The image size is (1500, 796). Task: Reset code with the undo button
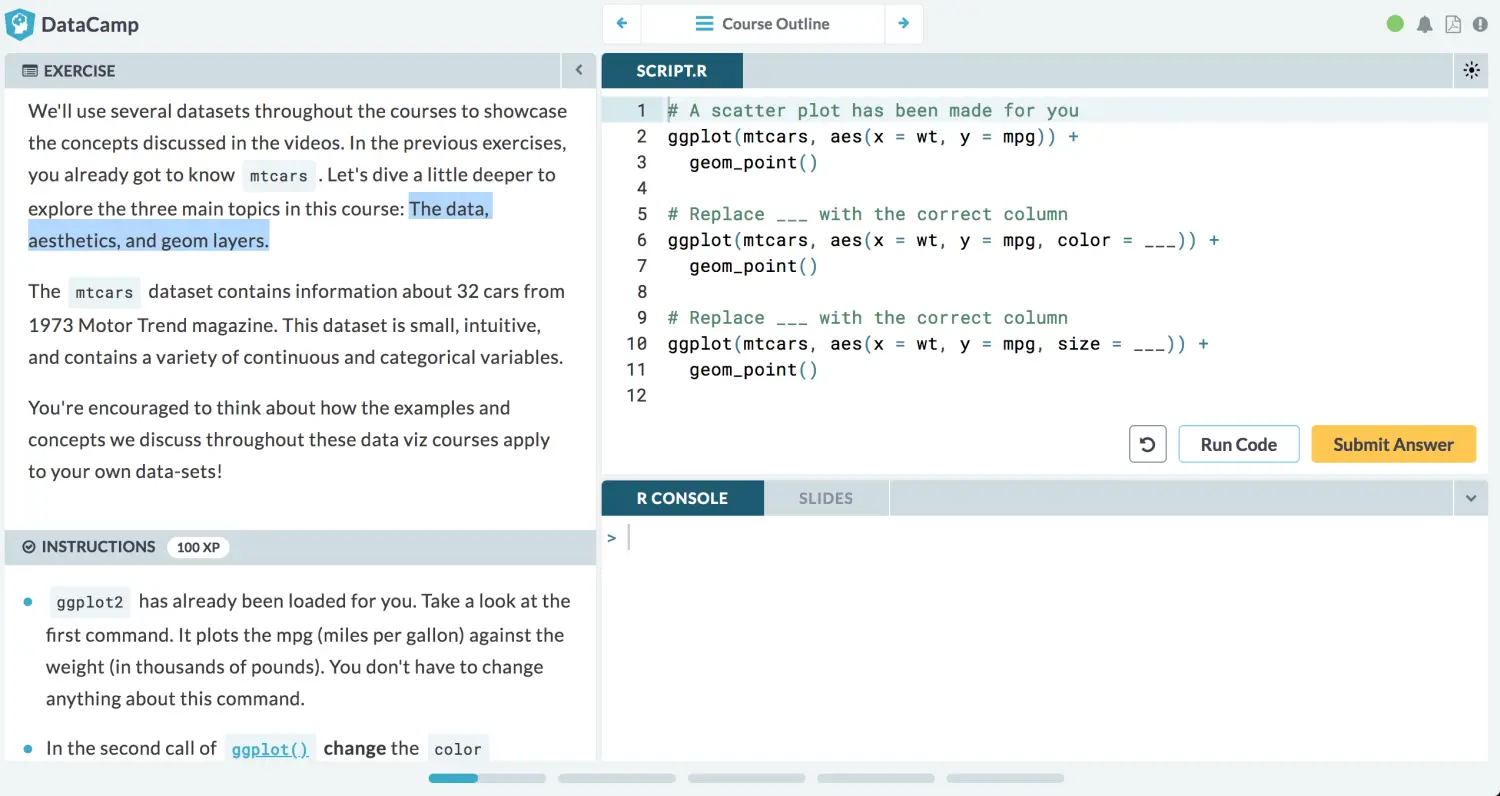[1148, 444]
